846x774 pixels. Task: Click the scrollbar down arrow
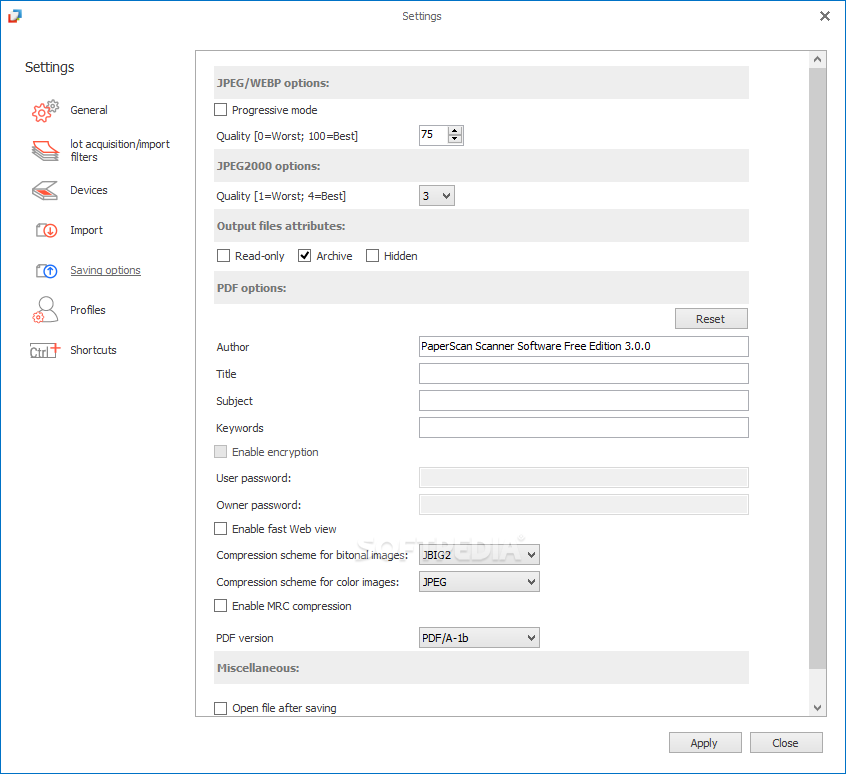pyautogui.click(x=817, y=708)
